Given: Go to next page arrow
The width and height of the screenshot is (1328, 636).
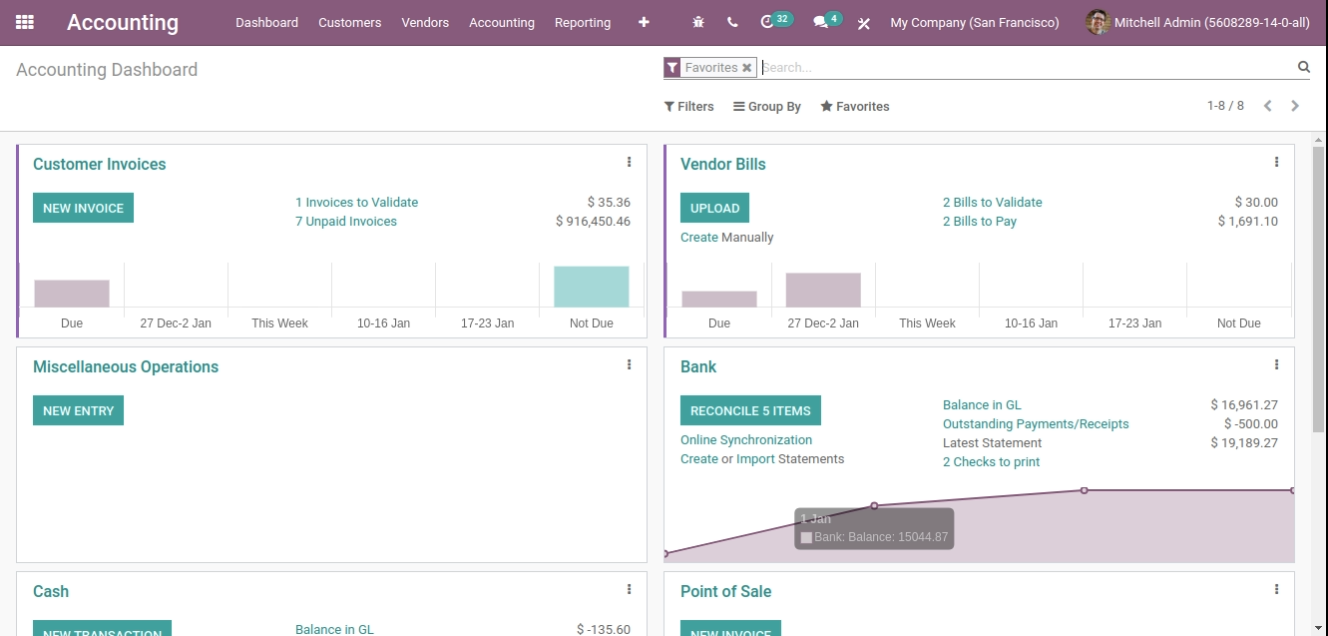Looking at the screenshot, I should (1295, 106).
